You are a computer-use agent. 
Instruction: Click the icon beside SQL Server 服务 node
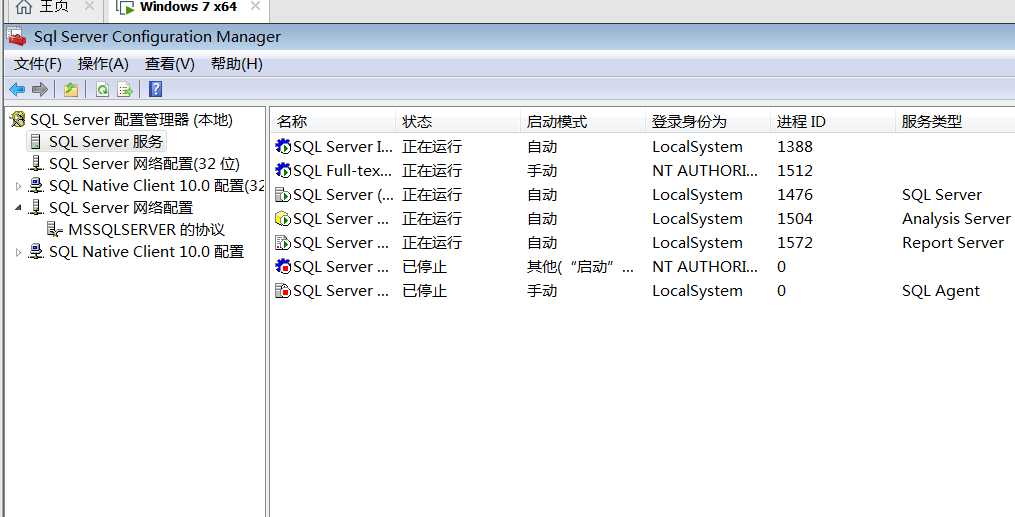pyautogui.click(x=36, y=142)
